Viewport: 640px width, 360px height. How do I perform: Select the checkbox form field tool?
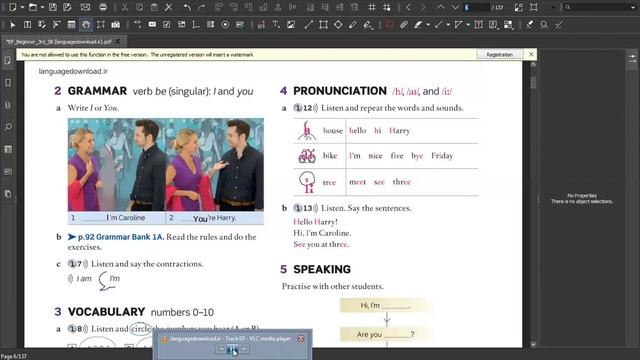(167, 25)
